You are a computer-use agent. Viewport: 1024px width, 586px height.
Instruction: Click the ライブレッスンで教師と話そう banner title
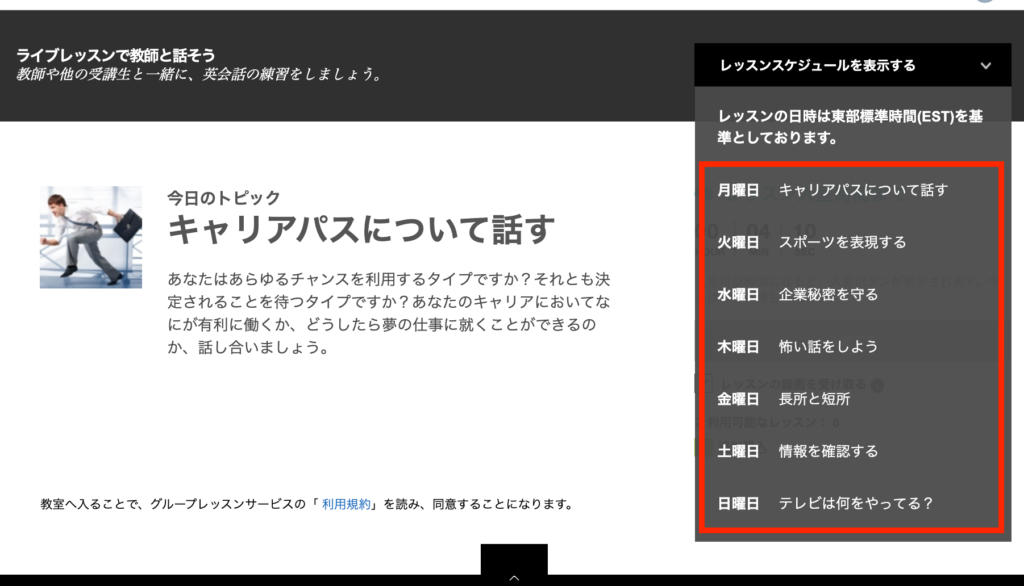click(116, 55)
